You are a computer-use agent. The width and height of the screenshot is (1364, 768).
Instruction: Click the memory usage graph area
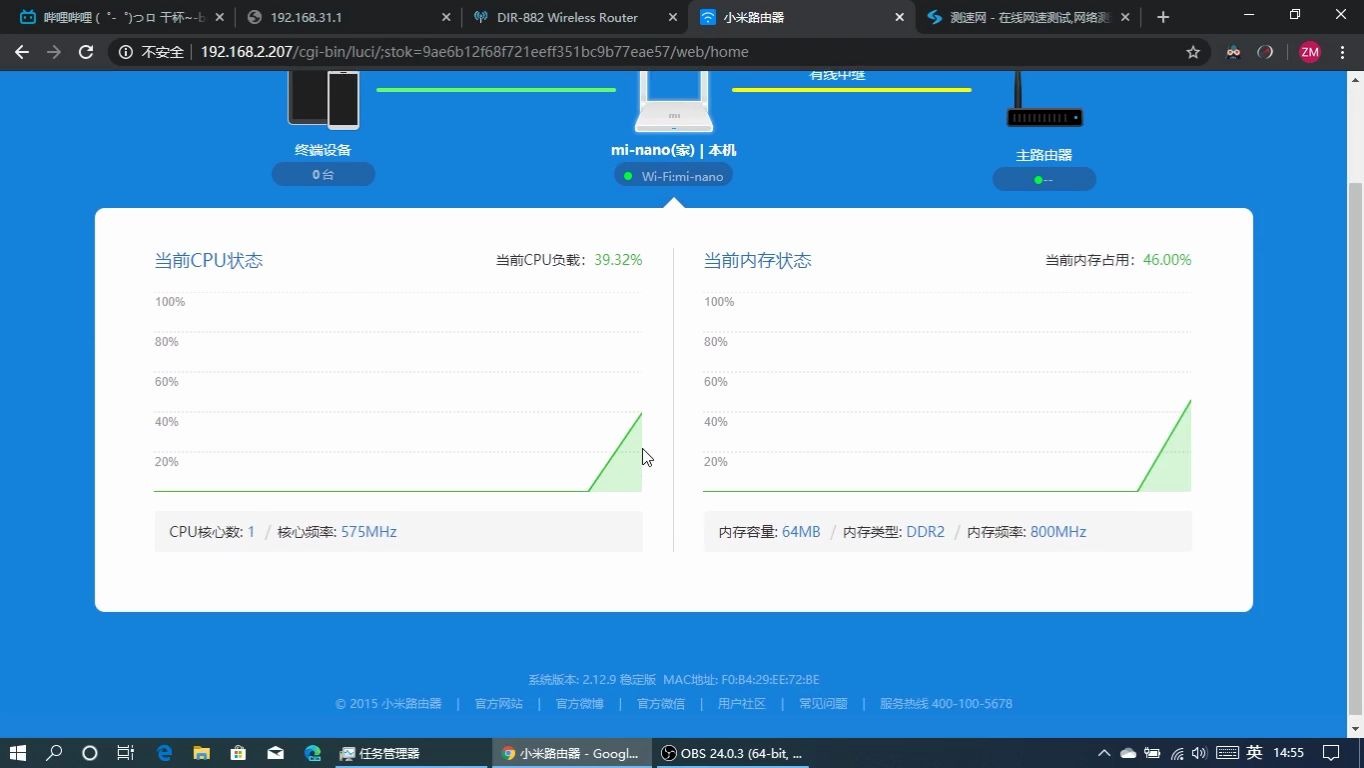coord(947,392)
